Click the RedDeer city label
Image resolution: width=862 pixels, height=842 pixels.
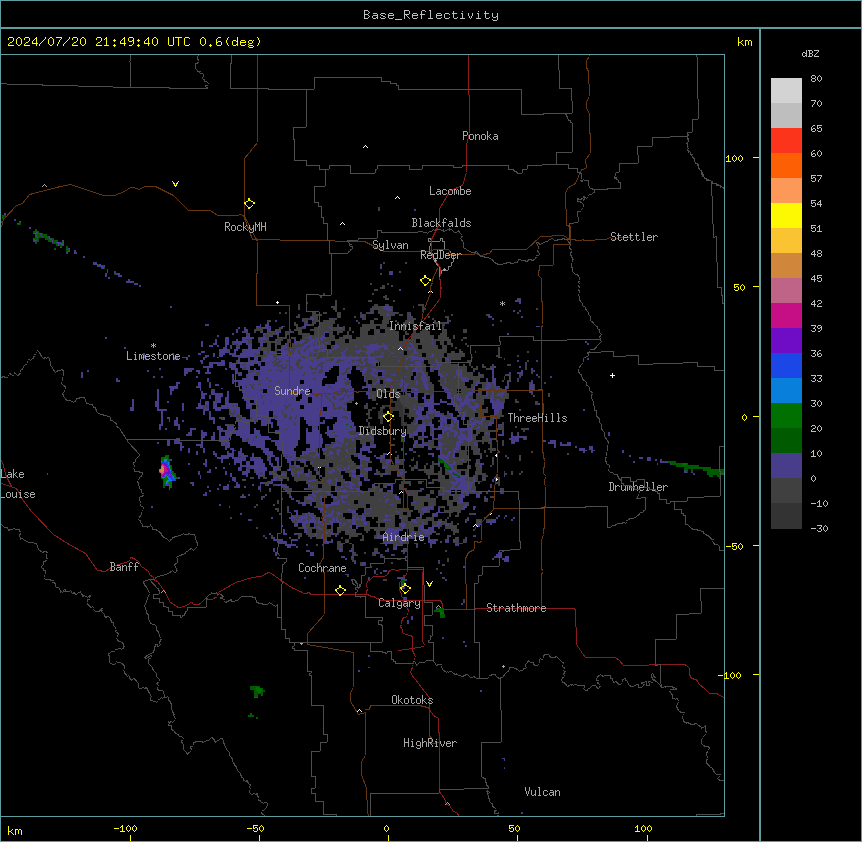(x=440, y=255)
